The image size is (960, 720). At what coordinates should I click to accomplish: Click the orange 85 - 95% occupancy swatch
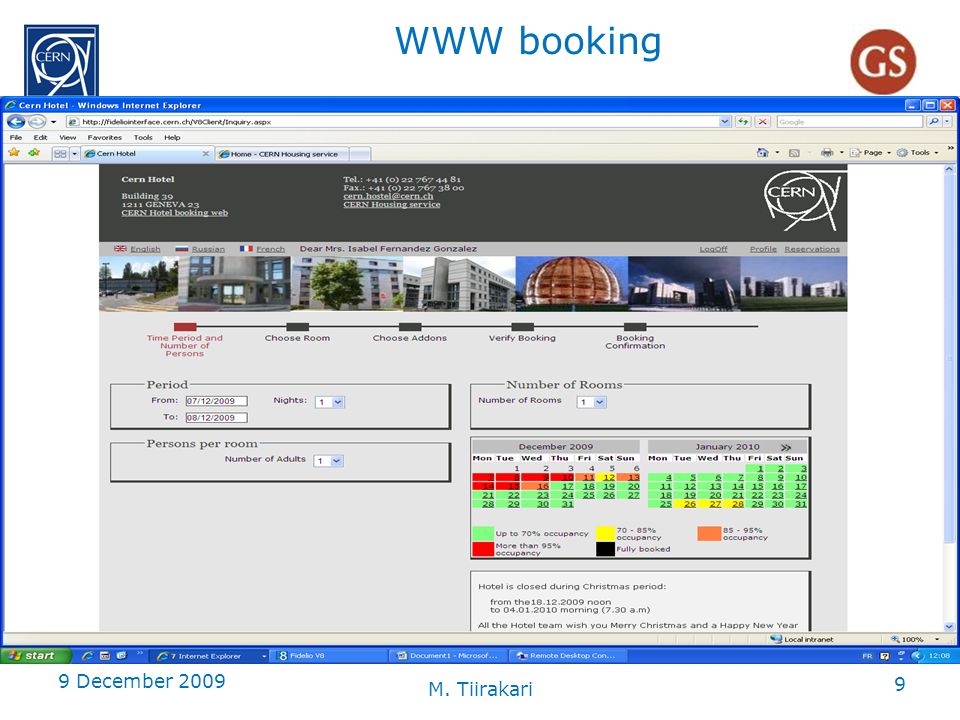pyautogui.click(x=709, y=533)
